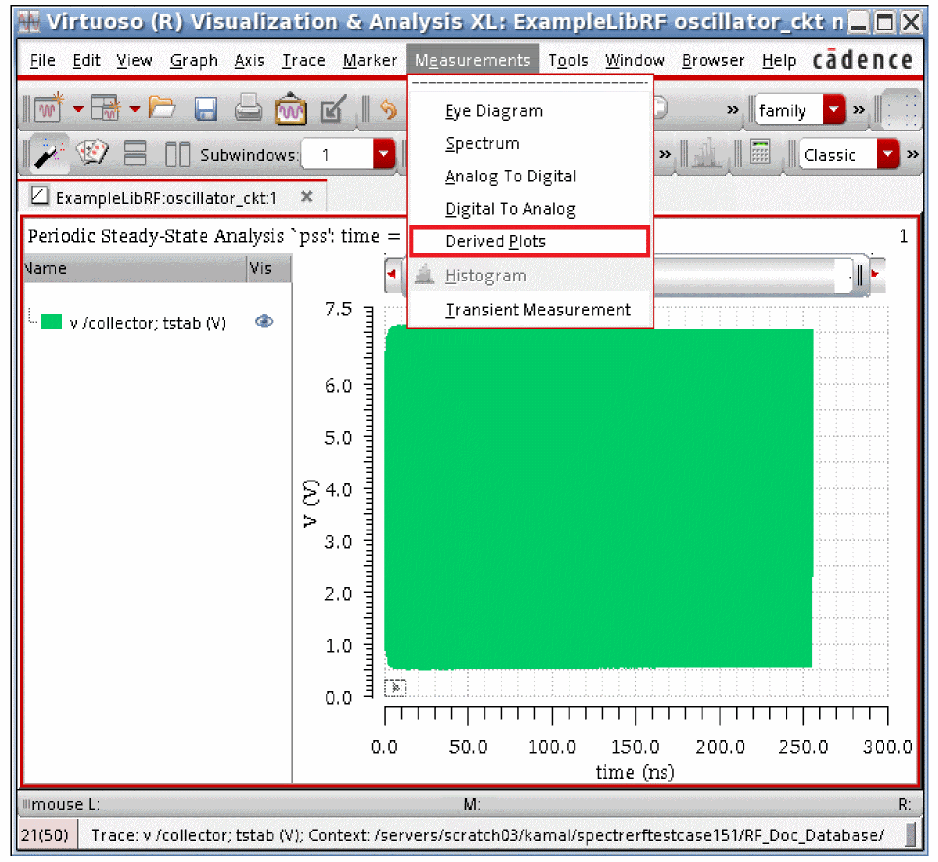The width and height of the screenshot is (938, 862).
Task: Select the v /collector; tstab (V) legend entry
Action: pos(148,323)
